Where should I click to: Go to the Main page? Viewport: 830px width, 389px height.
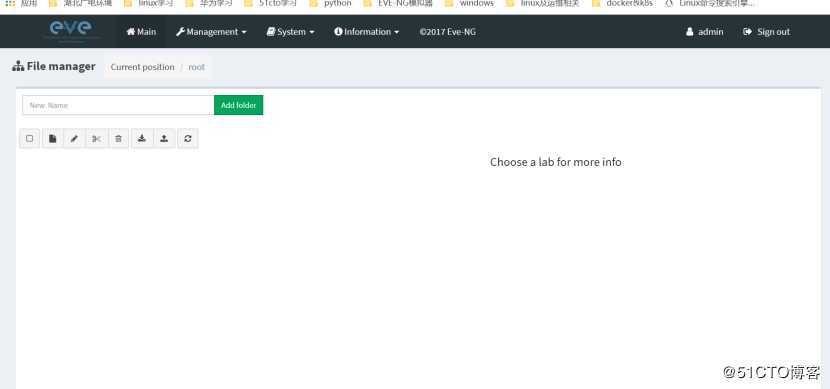(141, 32)
